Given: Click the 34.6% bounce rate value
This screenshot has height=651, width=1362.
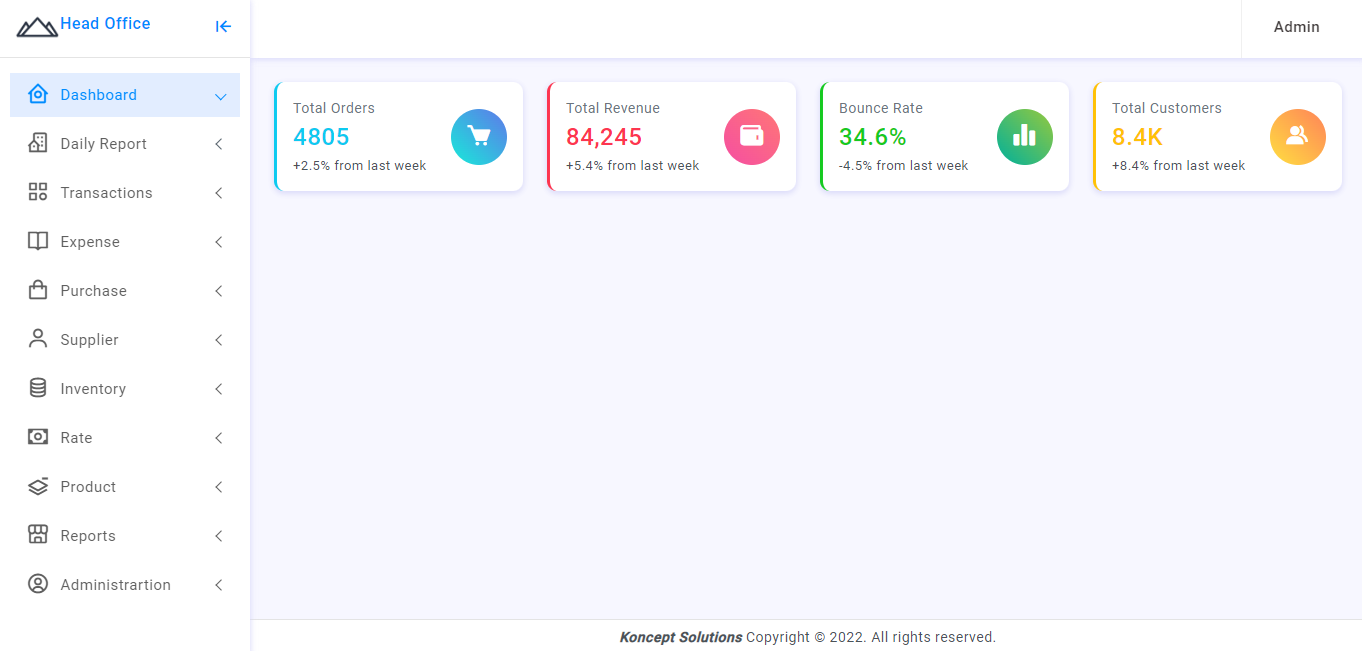Looking at the screenshot, I should coord(873,137).
